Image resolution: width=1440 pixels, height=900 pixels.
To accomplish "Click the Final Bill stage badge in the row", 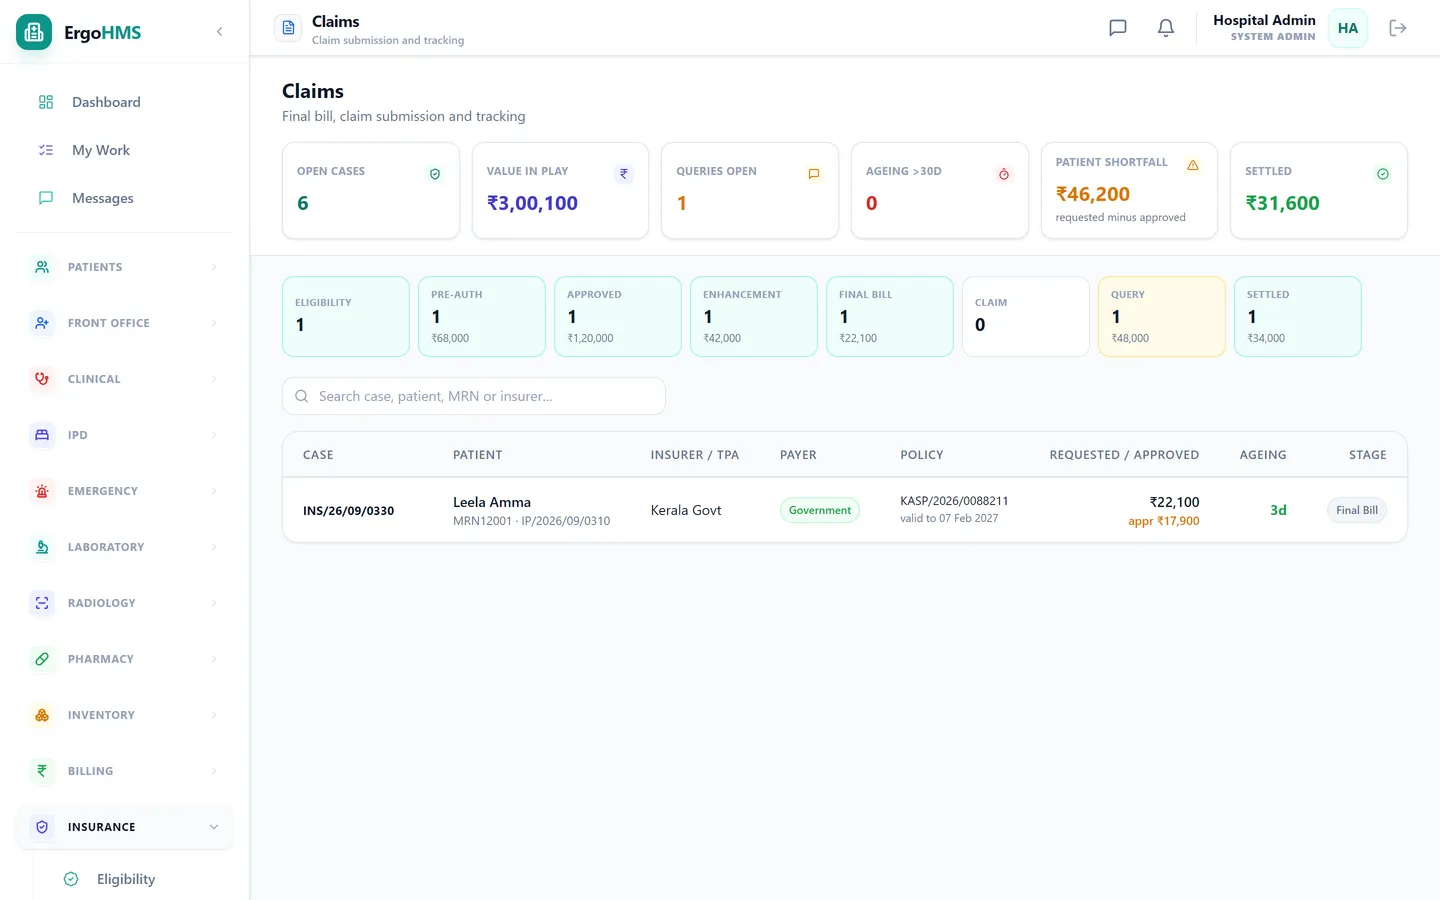I will [1357, 510].
